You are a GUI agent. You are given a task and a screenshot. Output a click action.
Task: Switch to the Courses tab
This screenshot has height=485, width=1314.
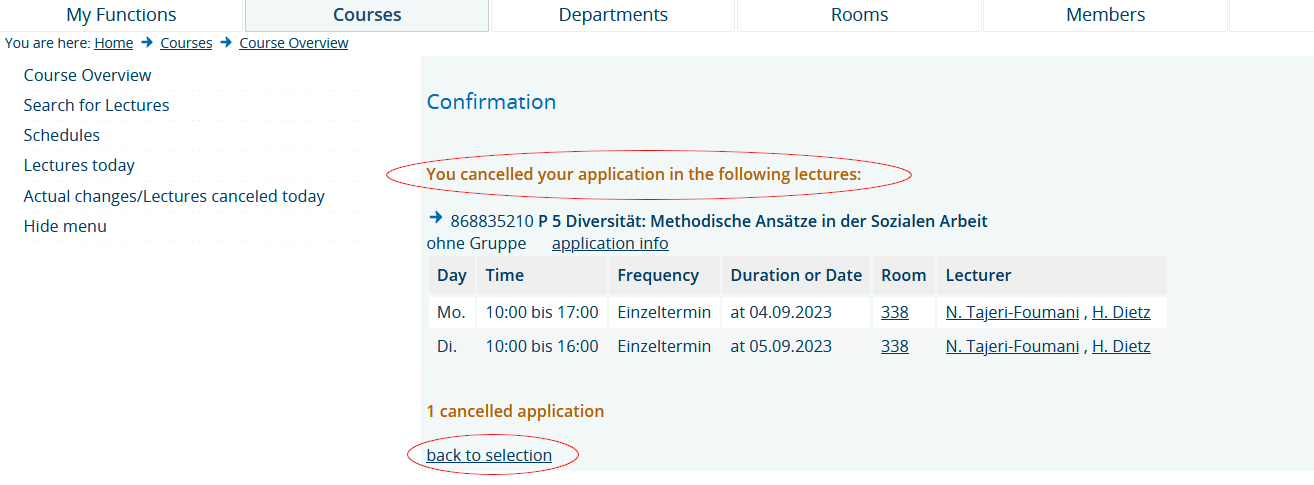[367, 15]
